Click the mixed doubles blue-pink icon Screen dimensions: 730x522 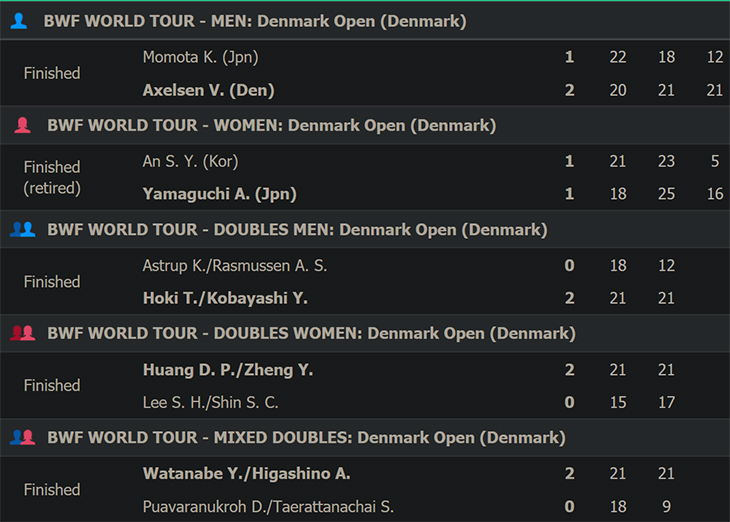pyautogui.click(x=22, y=438)
